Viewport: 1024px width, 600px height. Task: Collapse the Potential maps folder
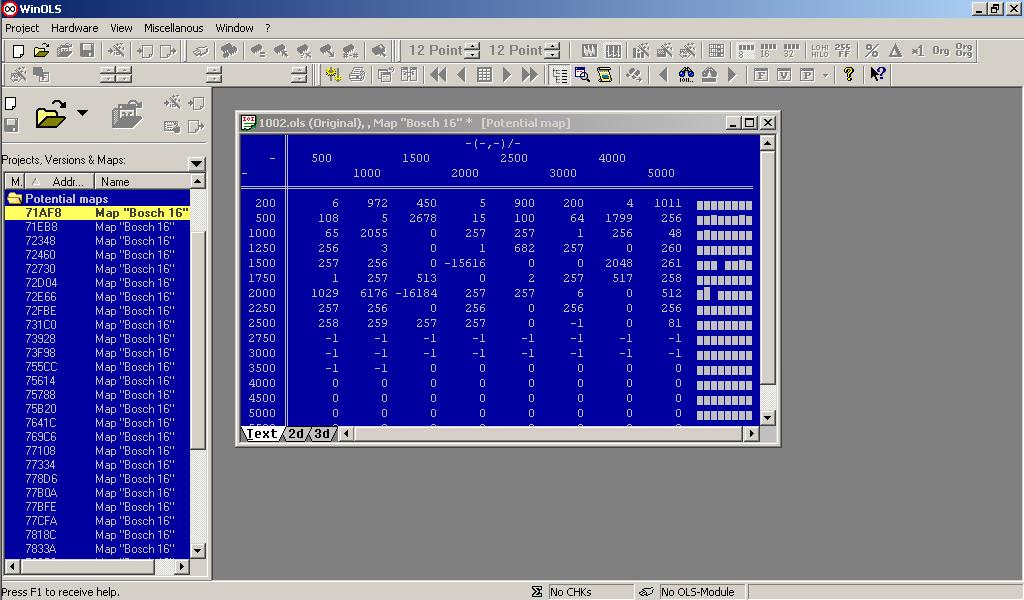(14, 198)
